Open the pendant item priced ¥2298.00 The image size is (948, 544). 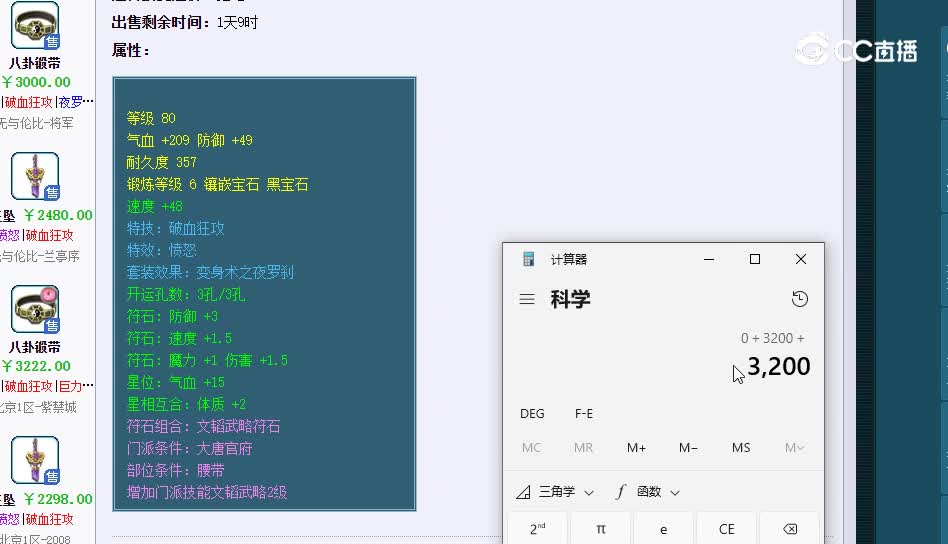coord(35,460)
